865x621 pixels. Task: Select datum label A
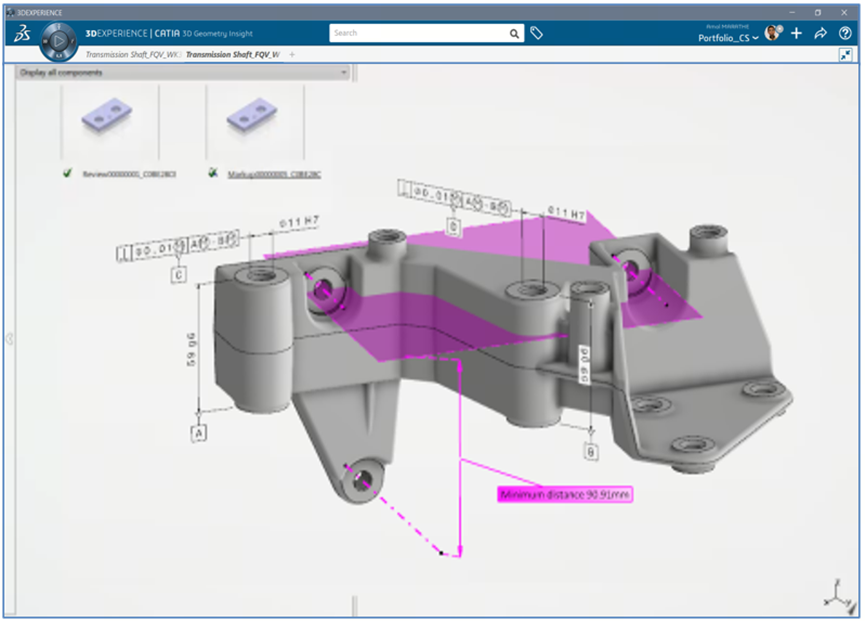pos(199,433)
